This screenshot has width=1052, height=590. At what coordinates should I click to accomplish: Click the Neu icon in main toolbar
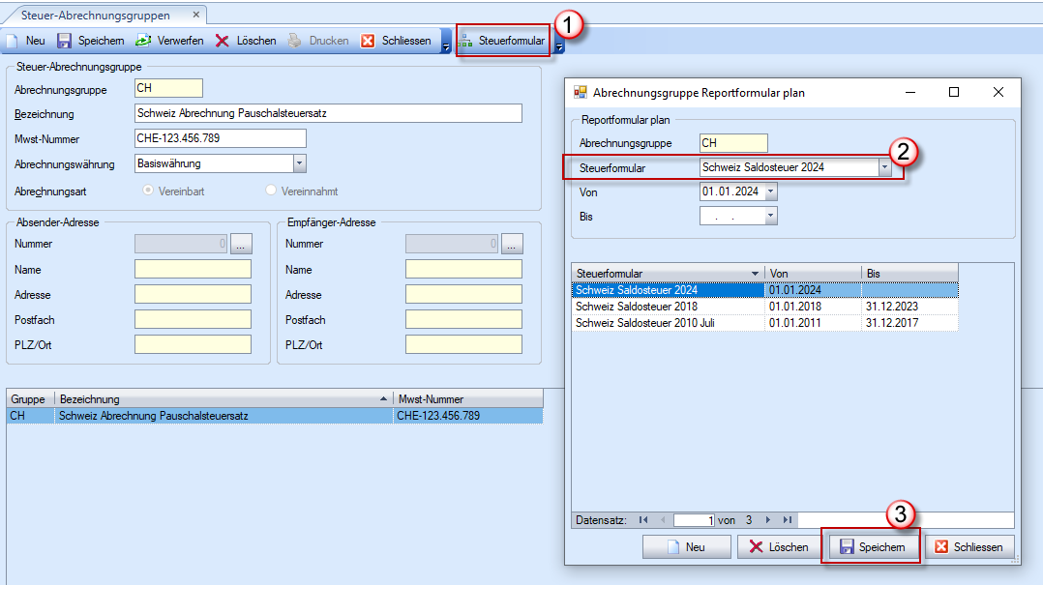click(13, 41)
